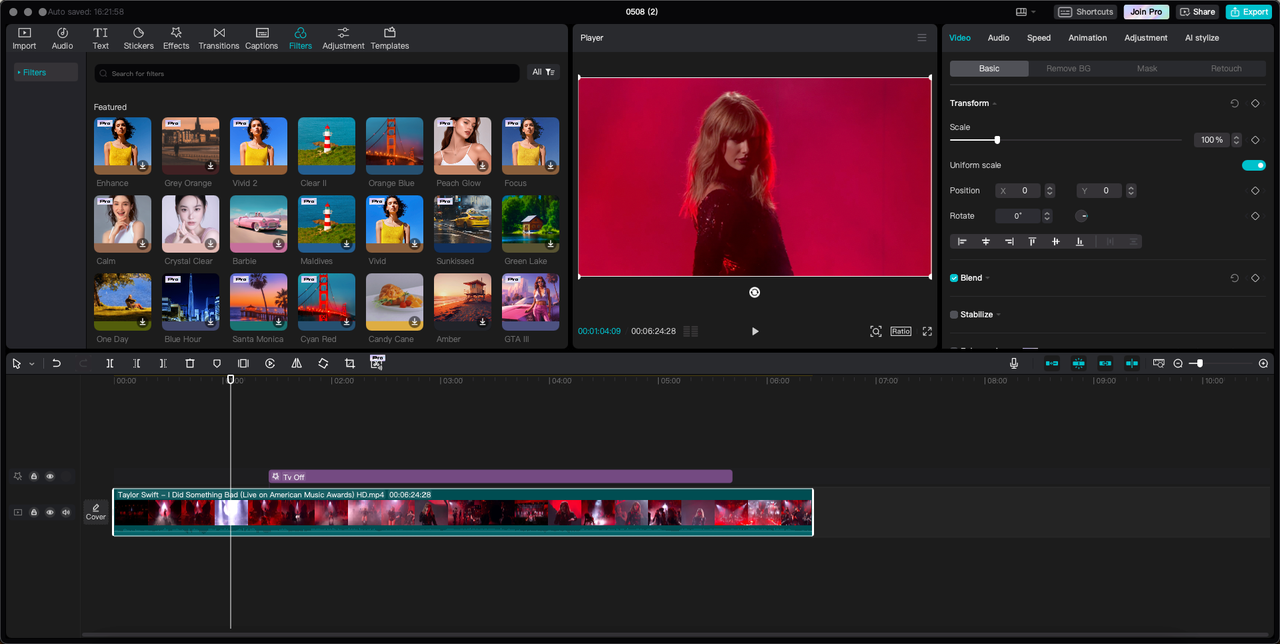
Task: Click the Rotate dial knob
Action: point(1082,216)
